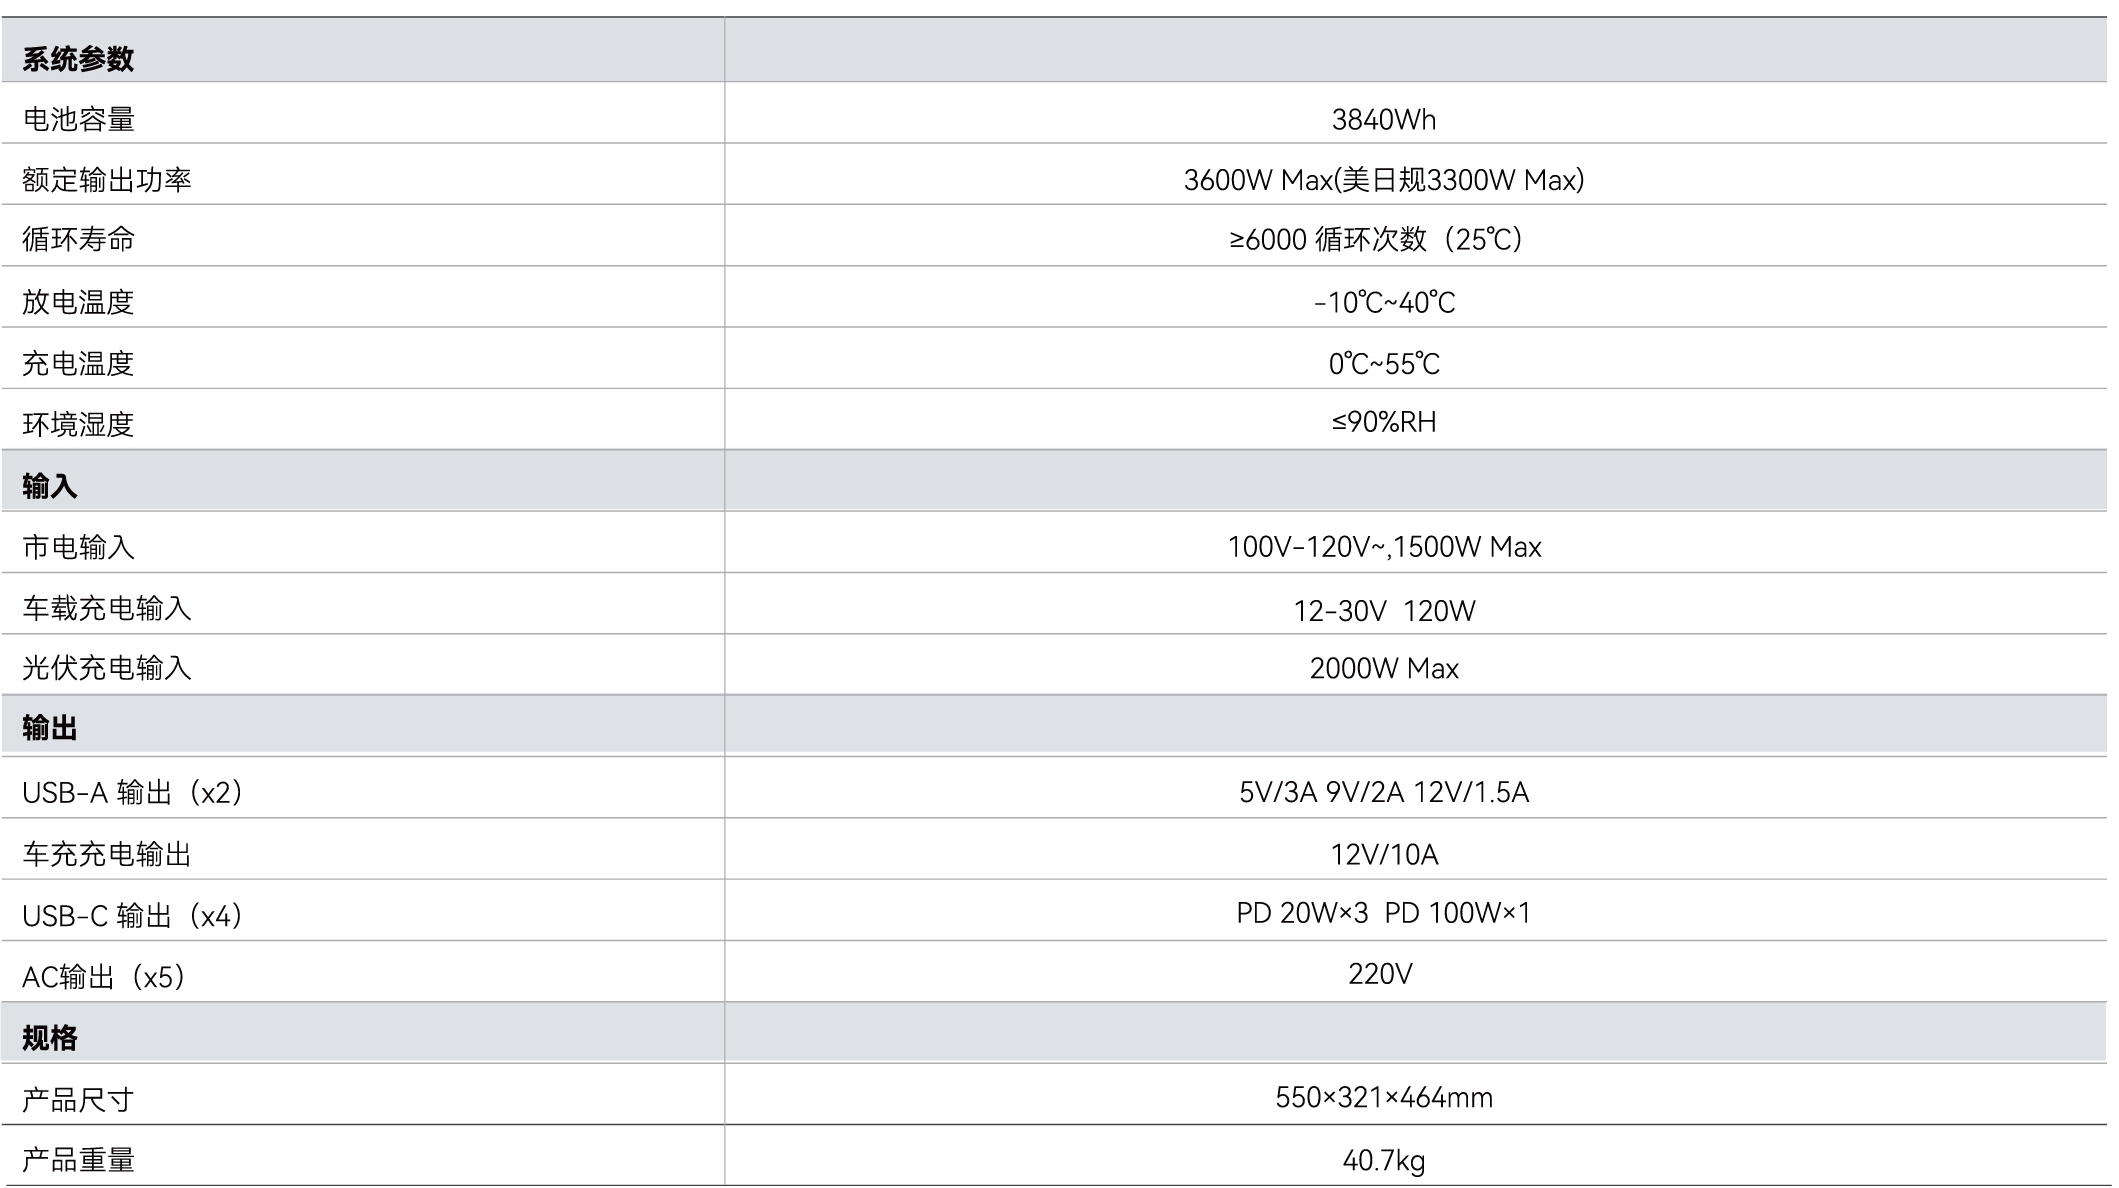Viewport: 2119px width, 1188px height.
Task: Click the ≥6000 循环次数 value cell
Action: (1377, 240)
